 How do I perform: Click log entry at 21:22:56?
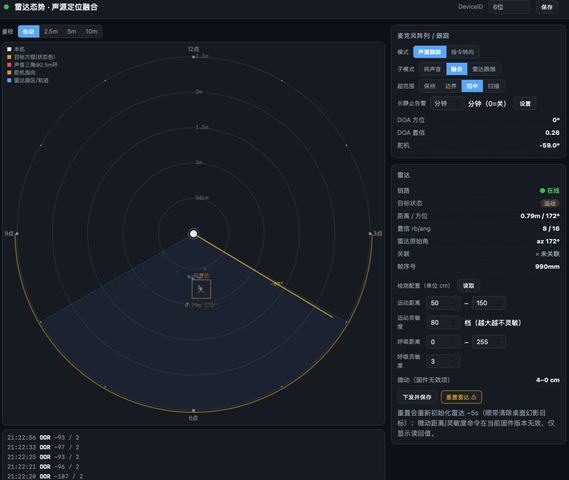[x=43, y=438]
